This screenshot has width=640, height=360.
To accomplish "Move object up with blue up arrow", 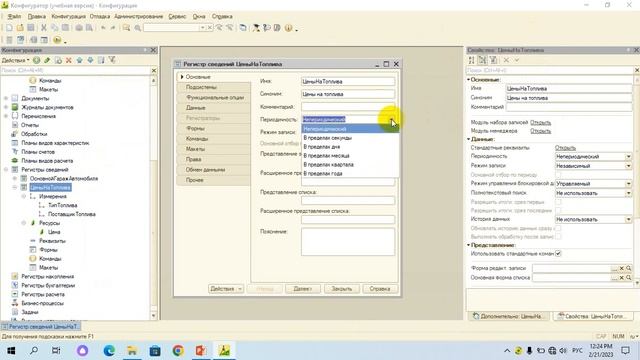I will pos(80,60).
